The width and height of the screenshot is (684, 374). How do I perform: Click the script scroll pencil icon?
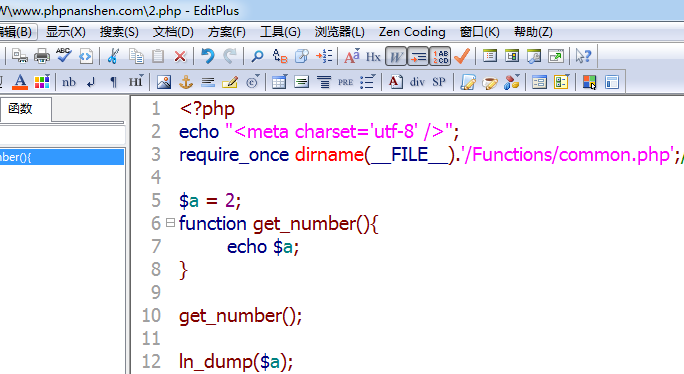(x=468, y=82)
